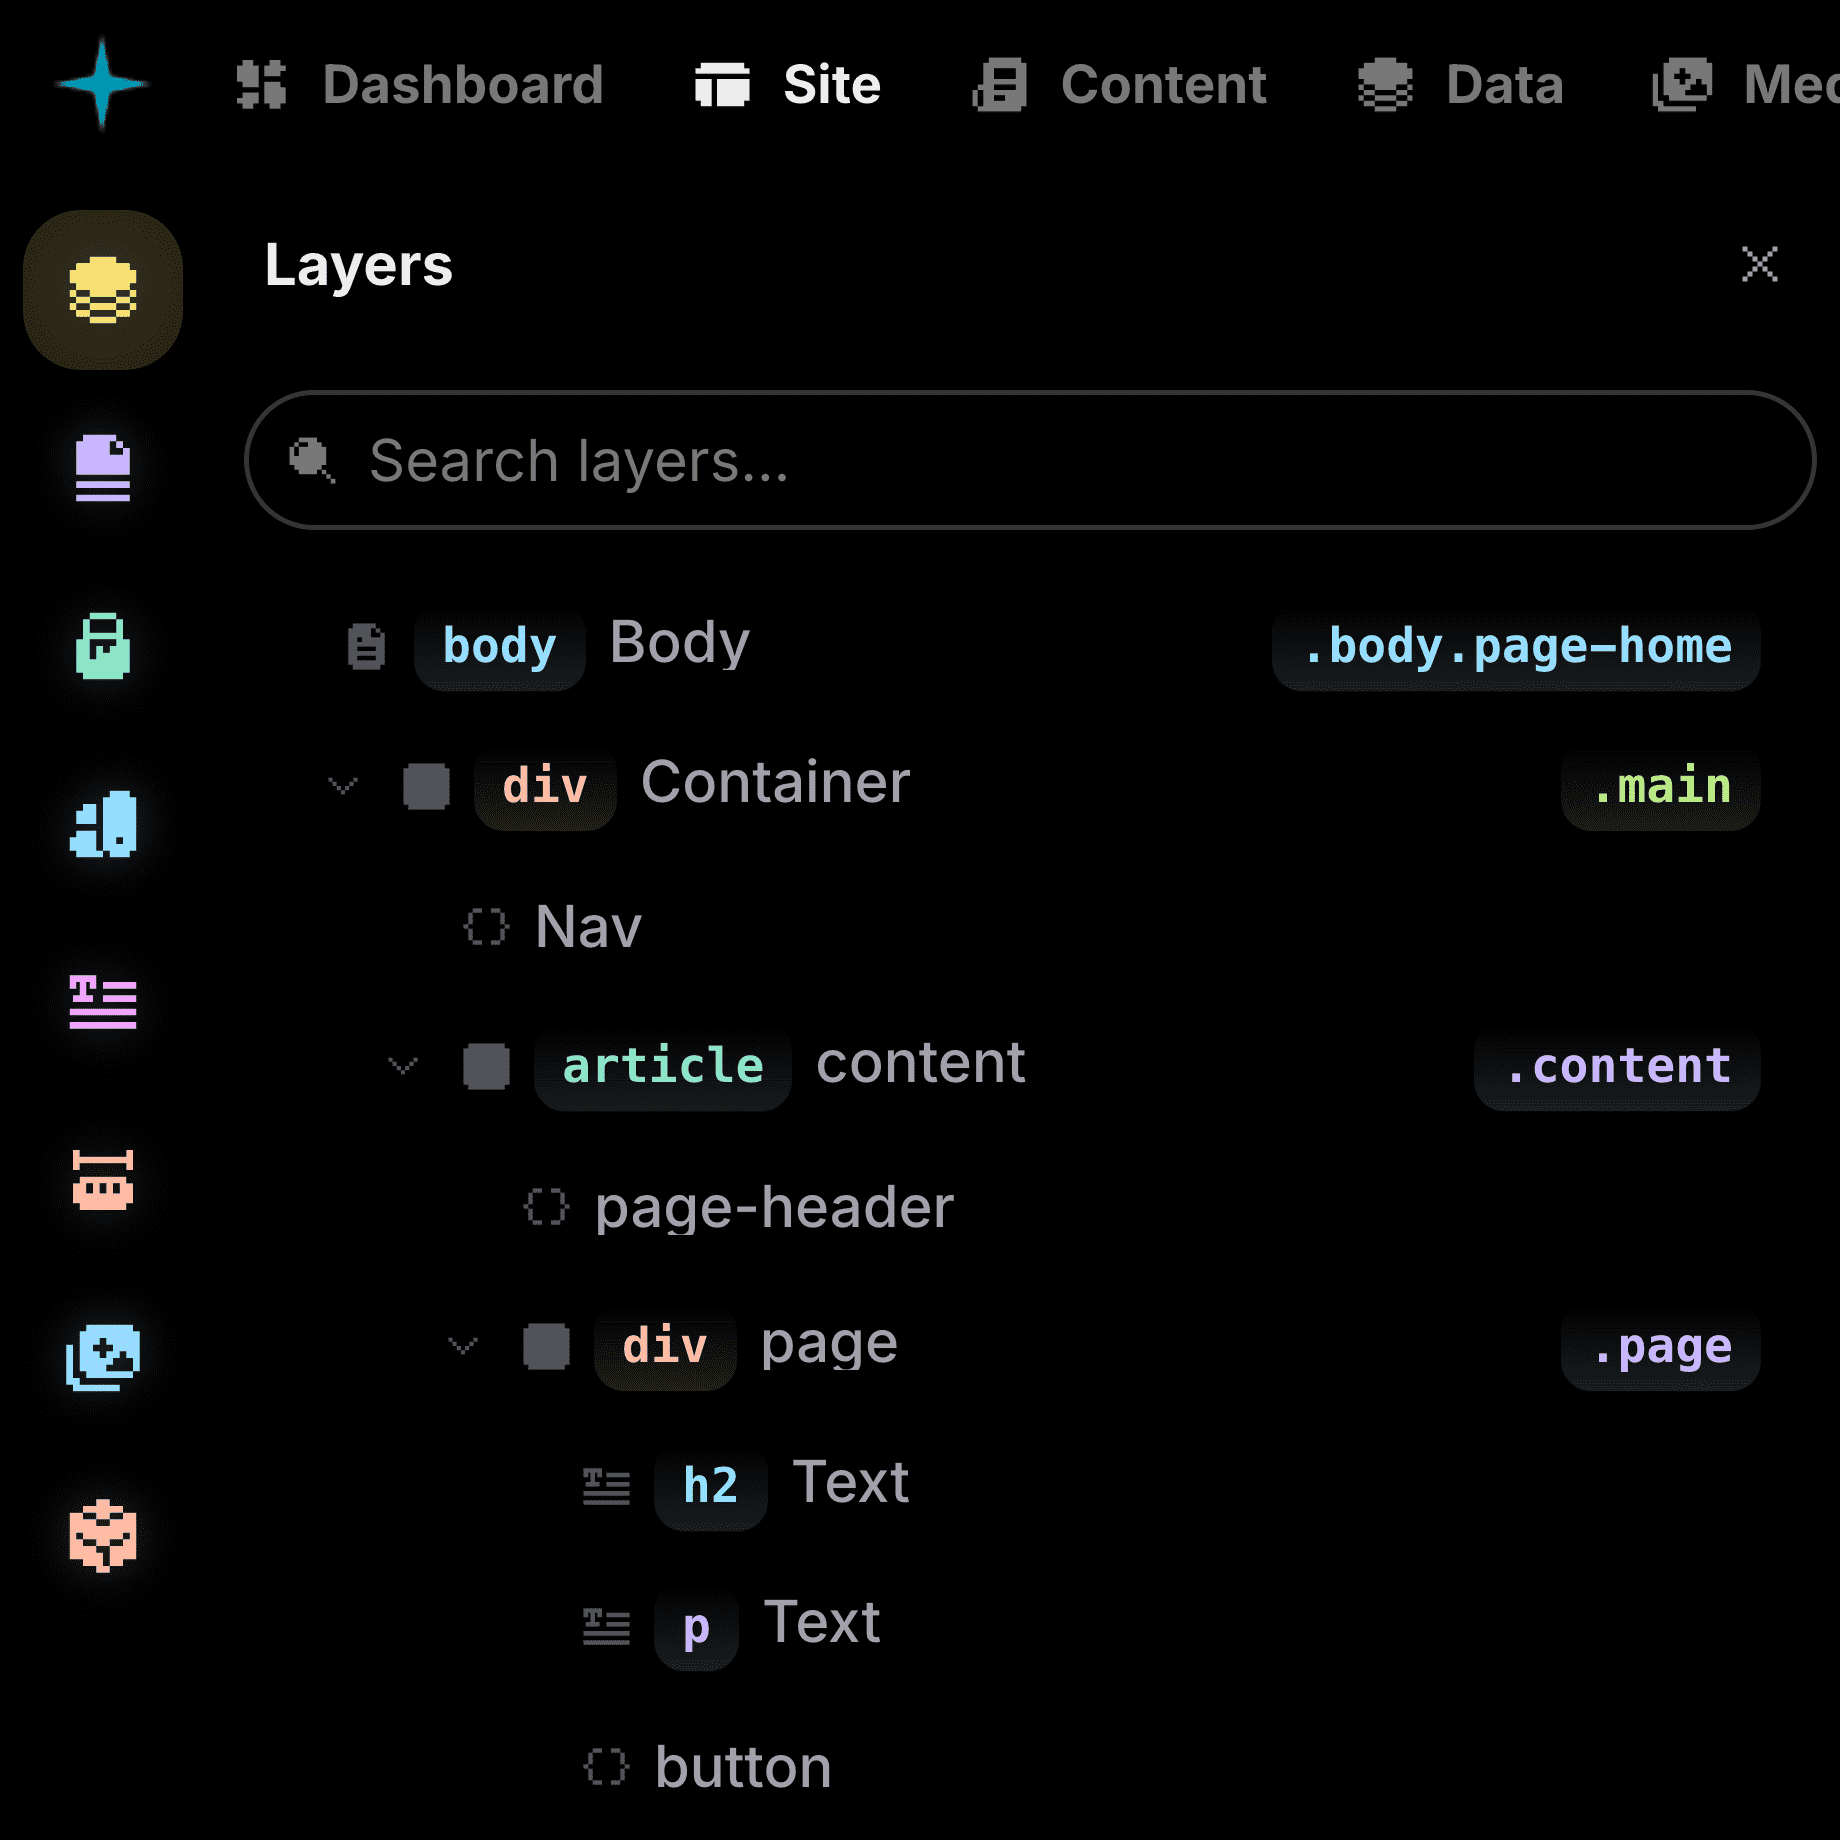
Task: Click the Layers panel title
Action: pyautogui.click(x=359, y=266)
